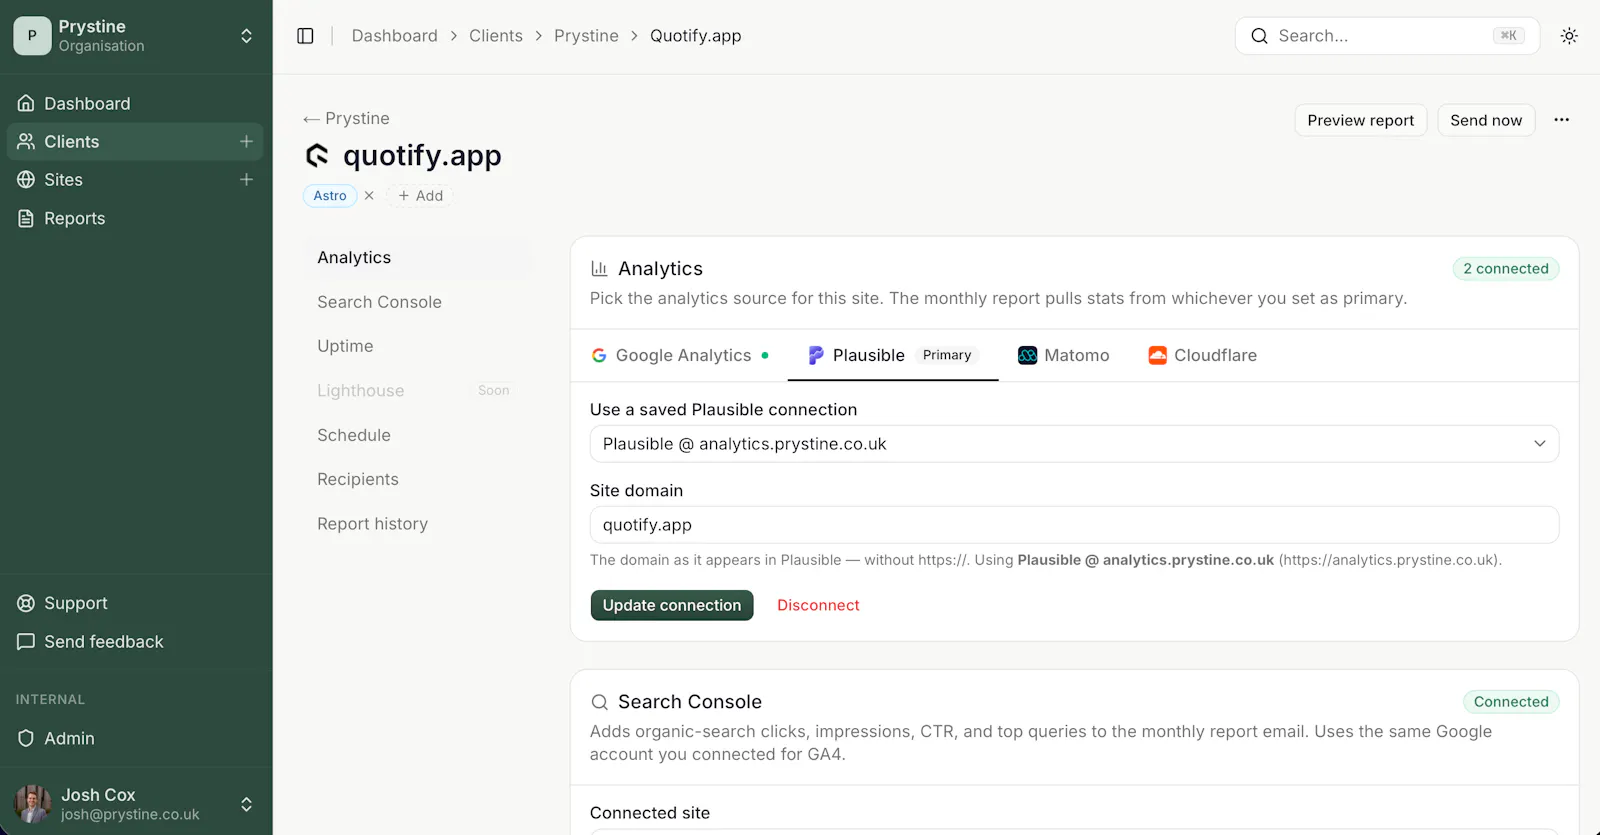The height and width of the screenshot is (835, 1600).
Task: Open the saved Plausible connection dropdown
Action: [x=1074, y=444]
